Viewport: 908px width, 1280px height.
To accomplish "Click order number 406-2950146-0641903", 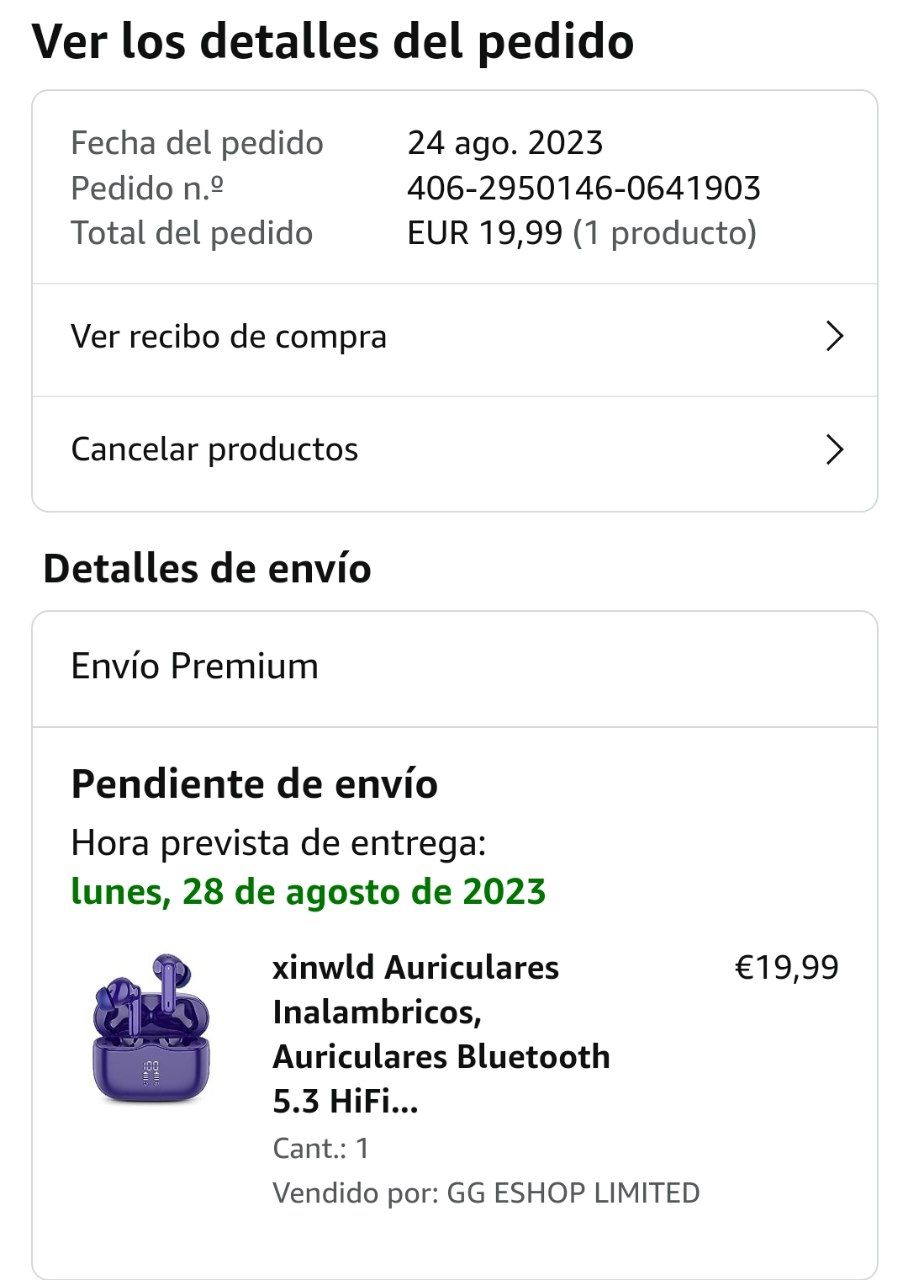I will [583, 188].
